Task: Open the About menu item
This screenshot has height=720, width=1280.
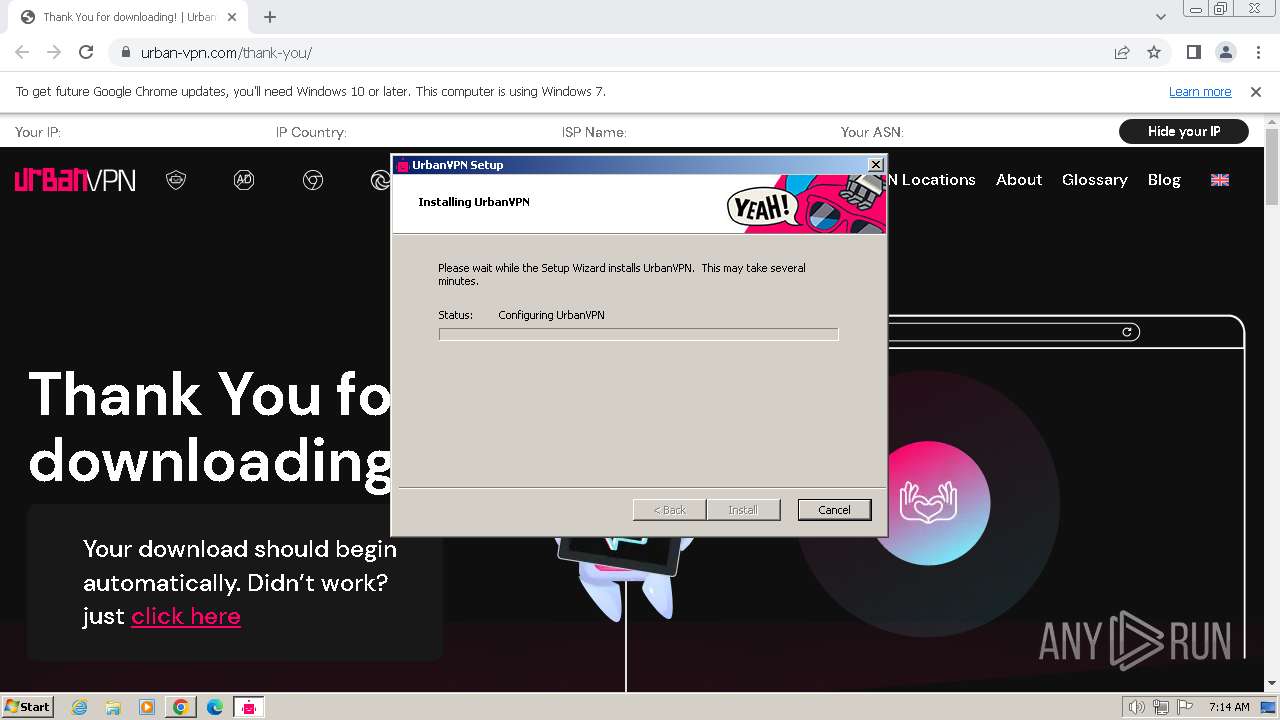Action: tap(1019, 180)
